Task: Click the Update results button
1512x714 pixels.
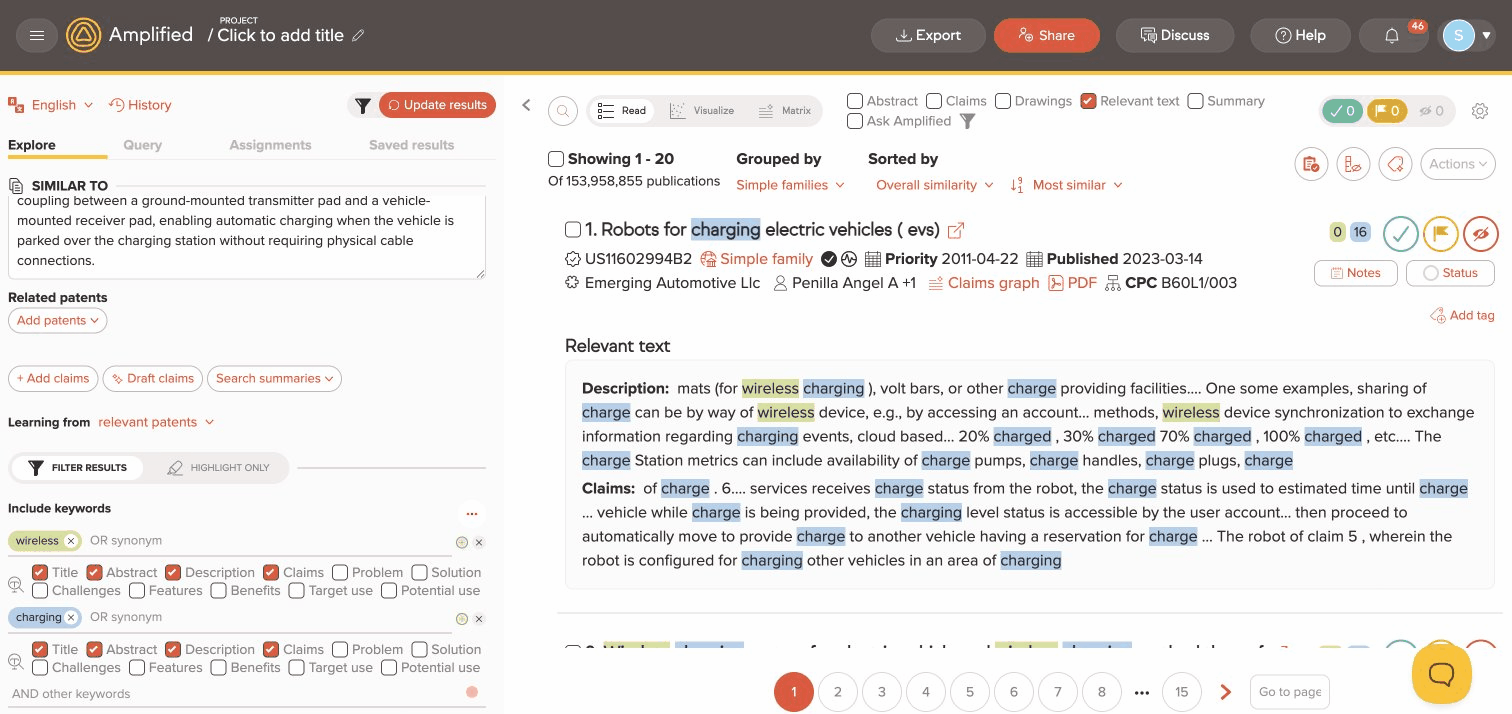Action: coord(437,104)
